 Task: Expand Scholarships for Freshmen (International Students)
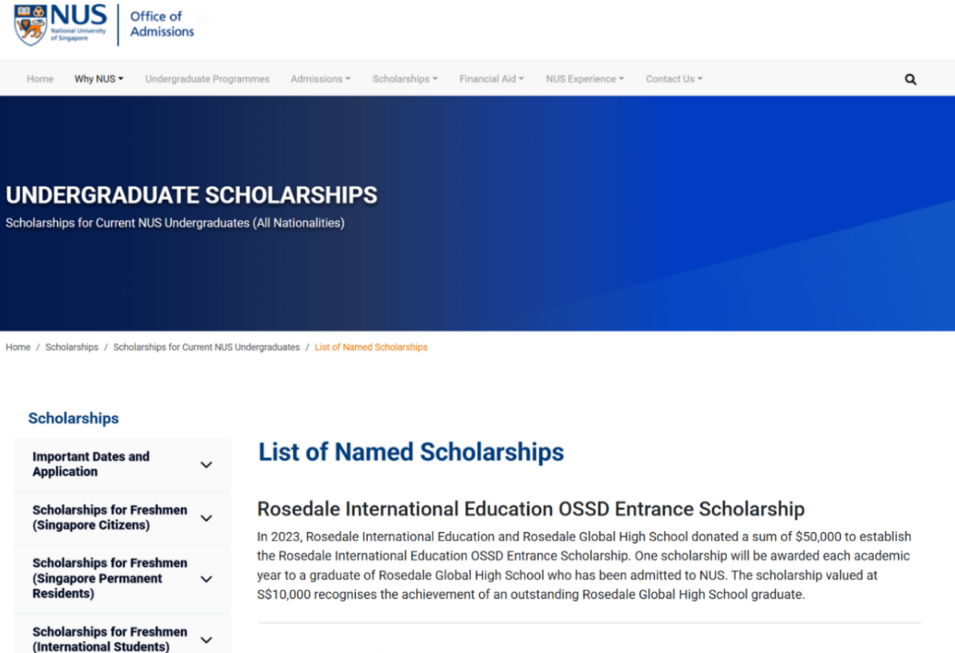[206, 639]
